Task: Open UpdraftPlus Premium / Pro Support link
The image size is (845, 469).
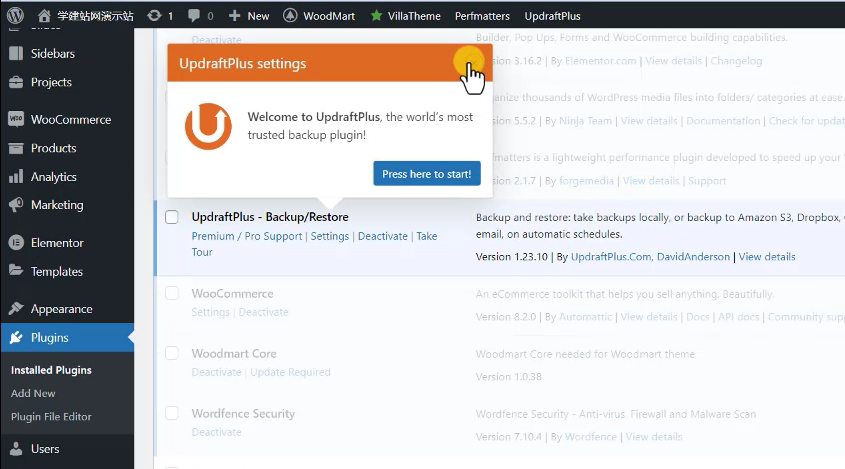Action: coord(247,236)
